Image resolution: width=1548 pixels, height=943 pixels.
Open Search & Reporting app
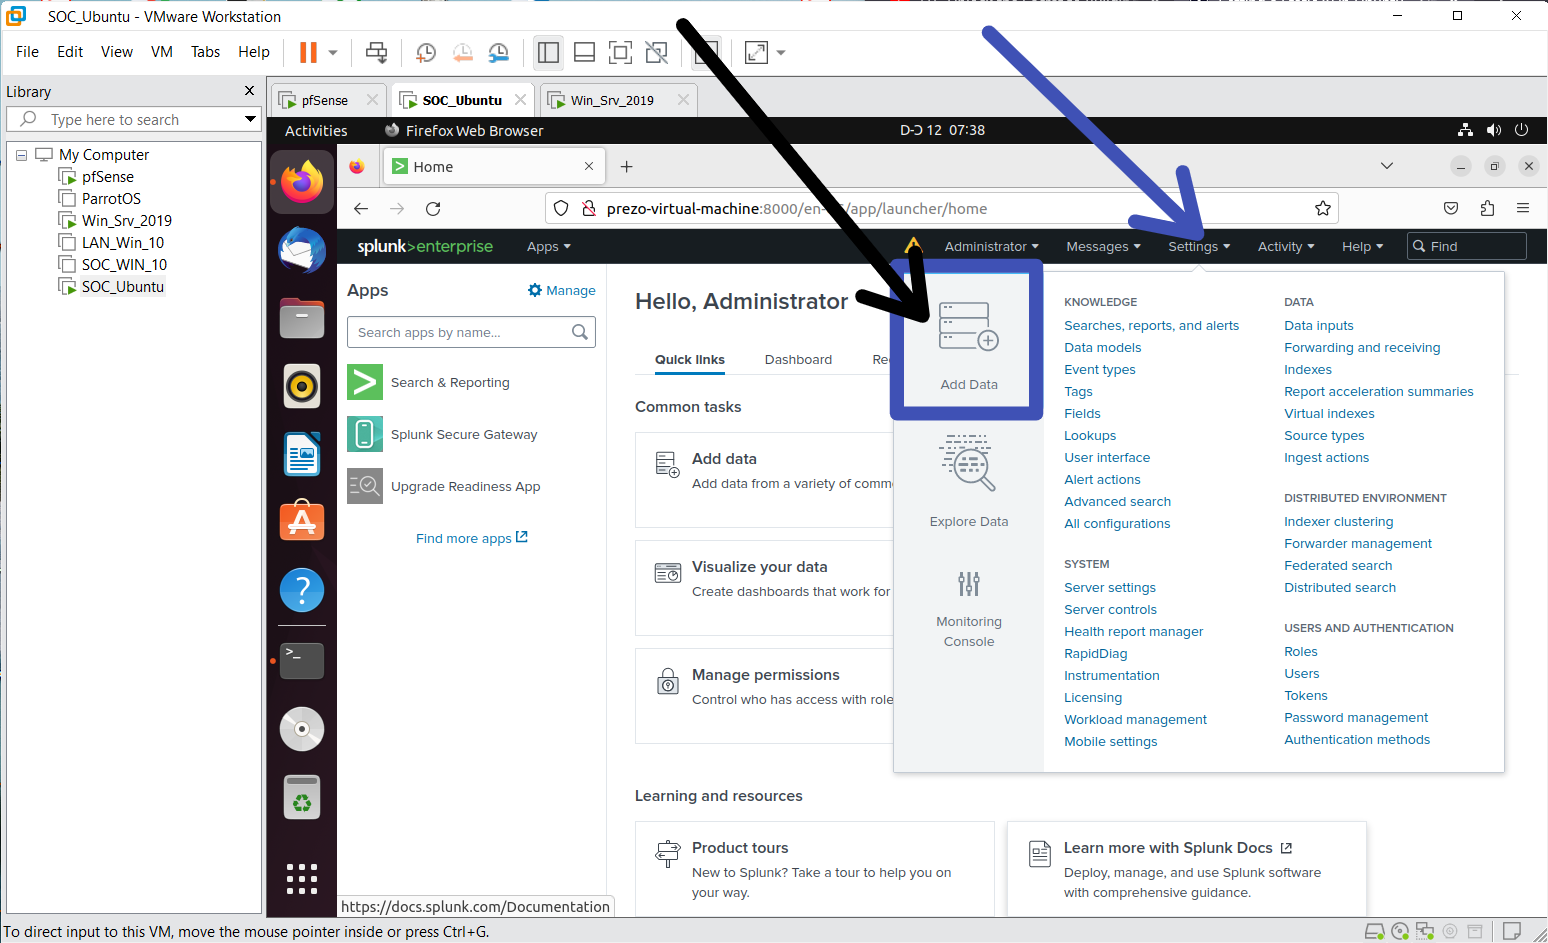450,383
